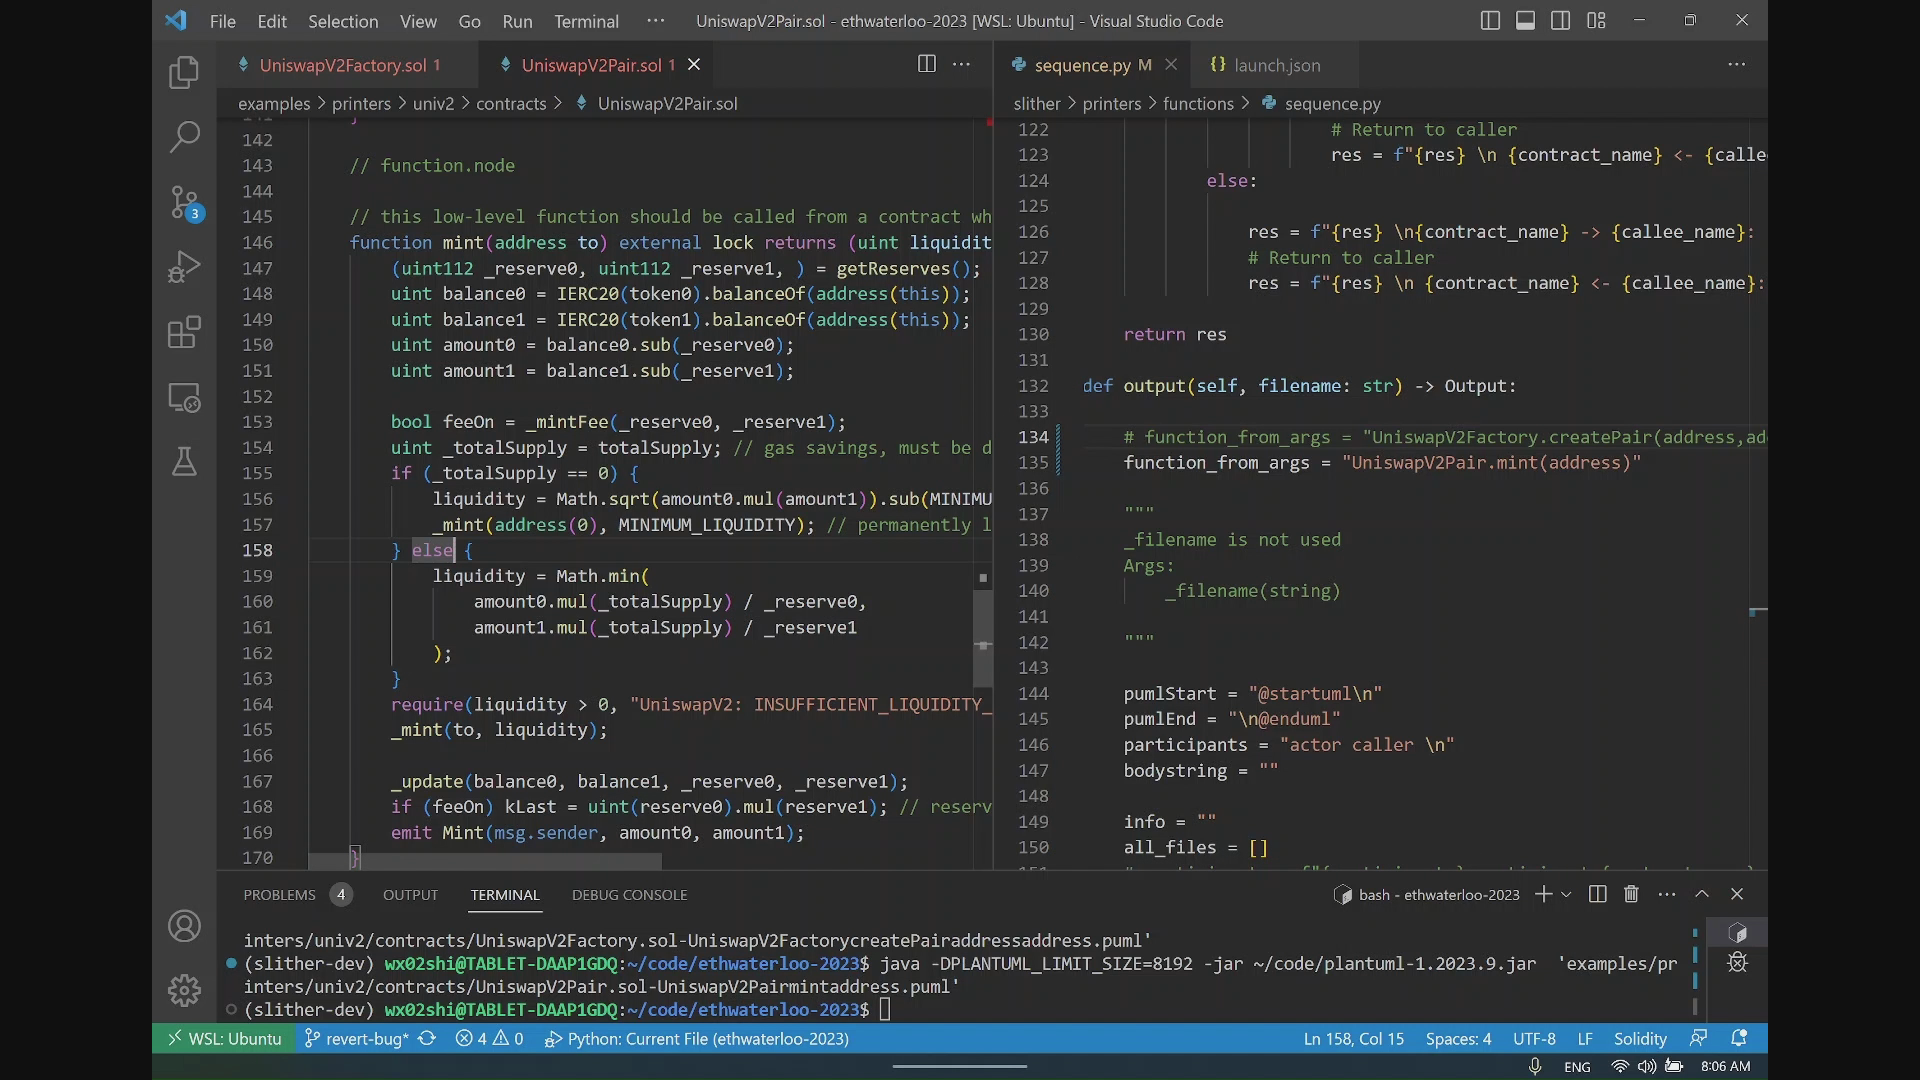Maximize the panel size with chevron
Viewport: 1920px width, 1080px height.
point(1702,894)
